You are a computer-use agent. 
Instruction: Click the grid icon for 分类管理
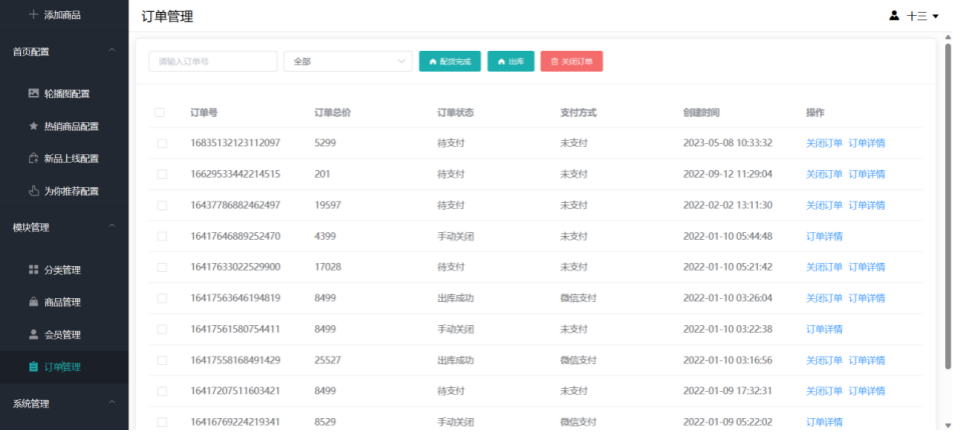click(x=33, y=270)
